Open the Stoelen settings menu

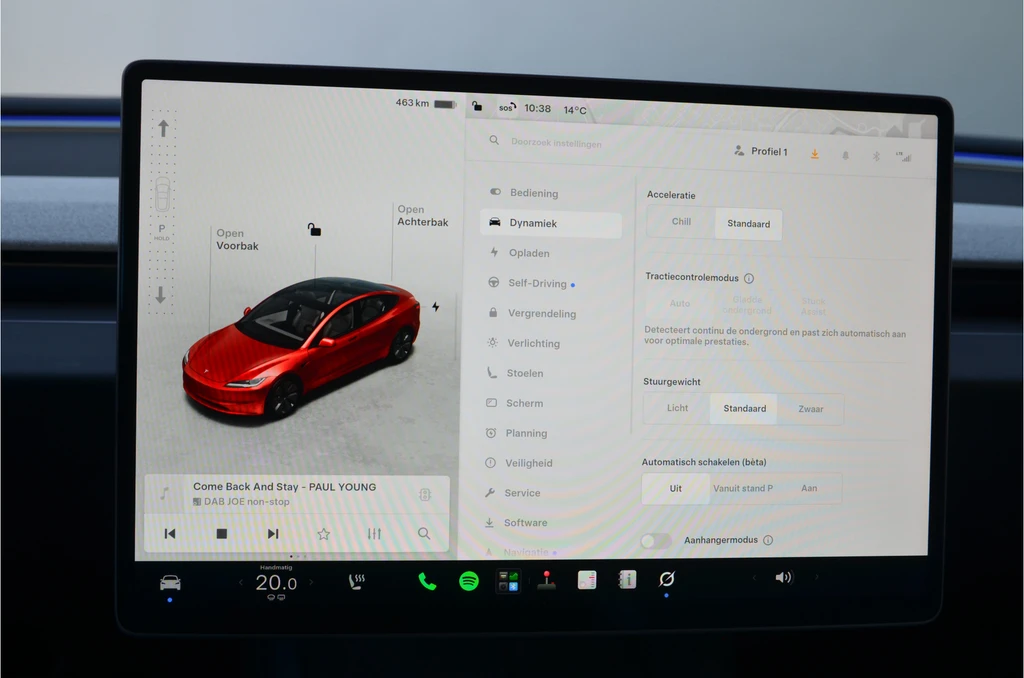point(548,373)
